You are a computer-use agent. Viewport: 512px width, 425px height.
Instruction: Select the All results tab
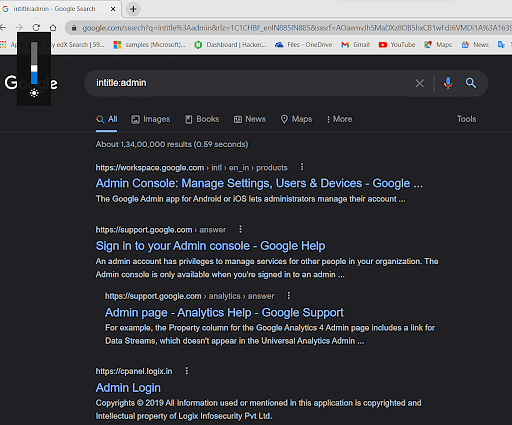[107, 119]
